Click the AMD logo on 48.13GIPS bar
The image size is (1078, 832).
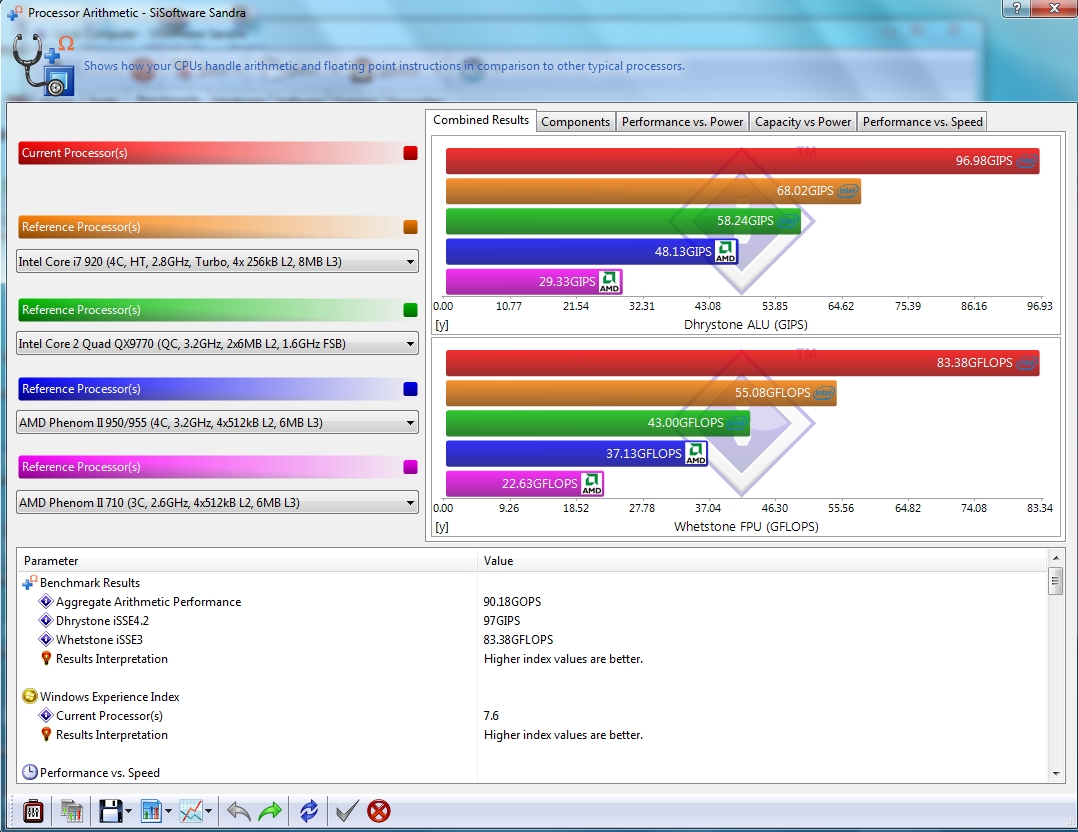pos(726,251)
